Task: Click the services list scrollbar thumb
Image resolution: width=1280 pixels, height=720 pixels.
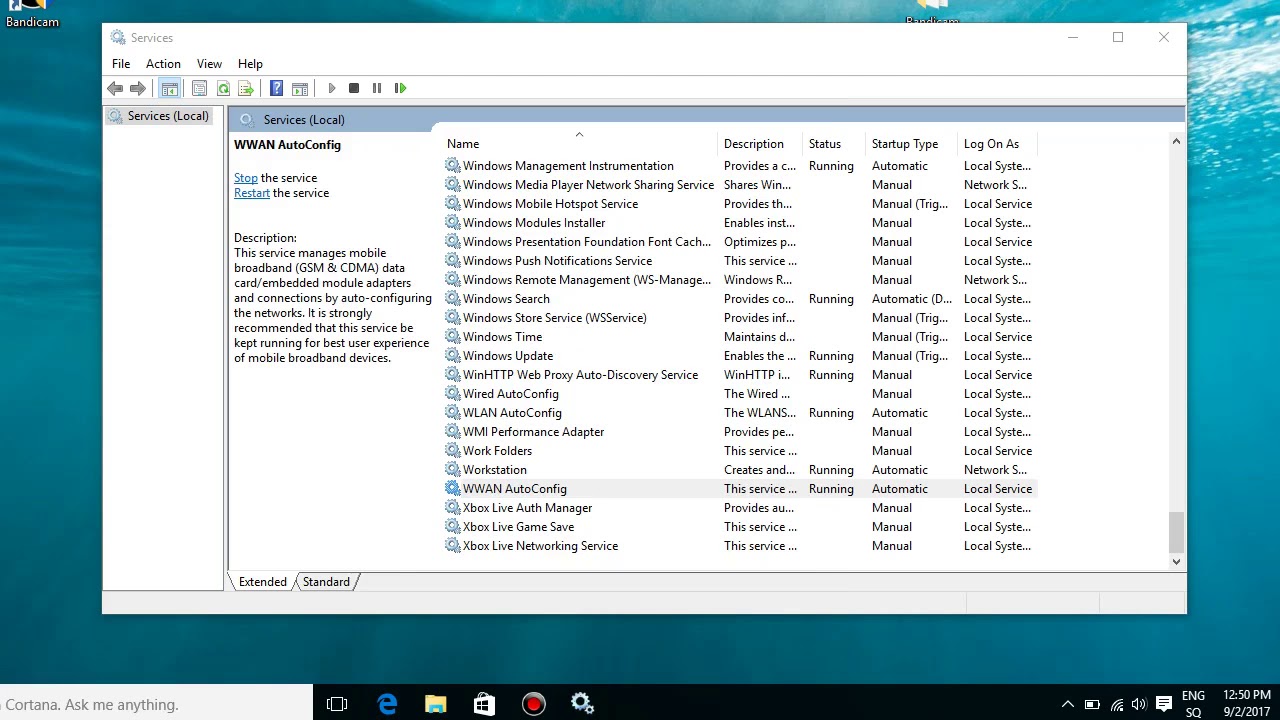Action: click(1176, 531)
